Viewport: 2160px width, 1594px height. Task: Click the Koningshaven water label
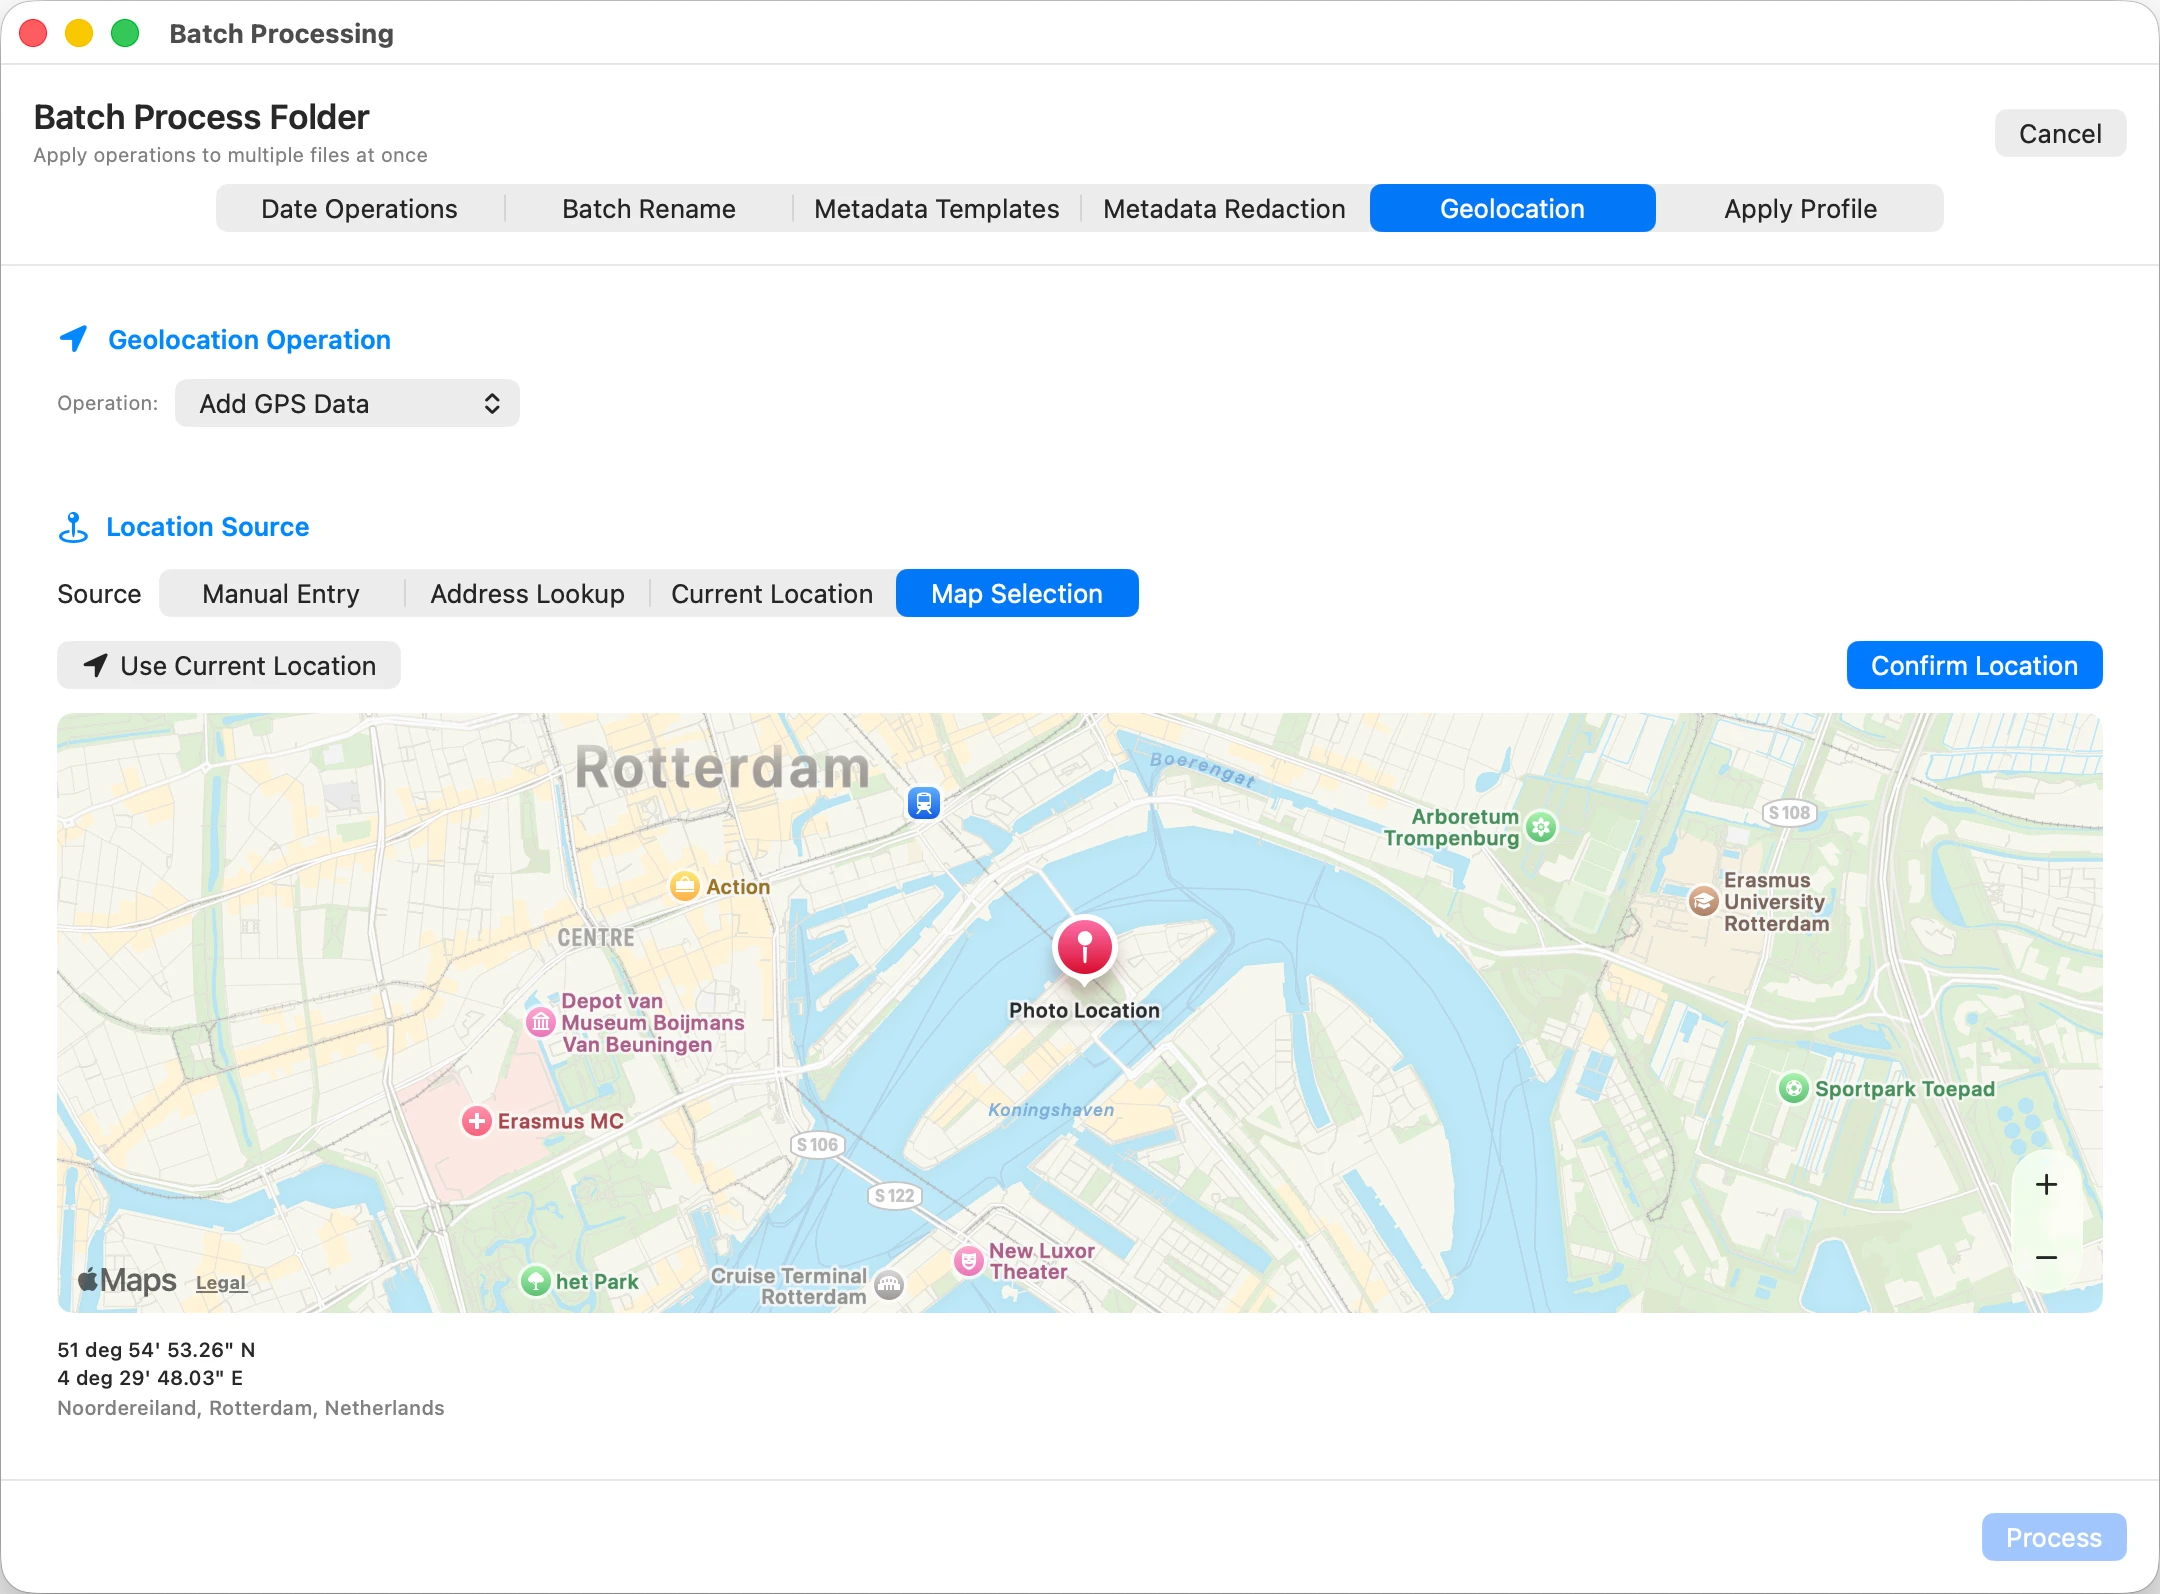click(x=1051, y=1110)
